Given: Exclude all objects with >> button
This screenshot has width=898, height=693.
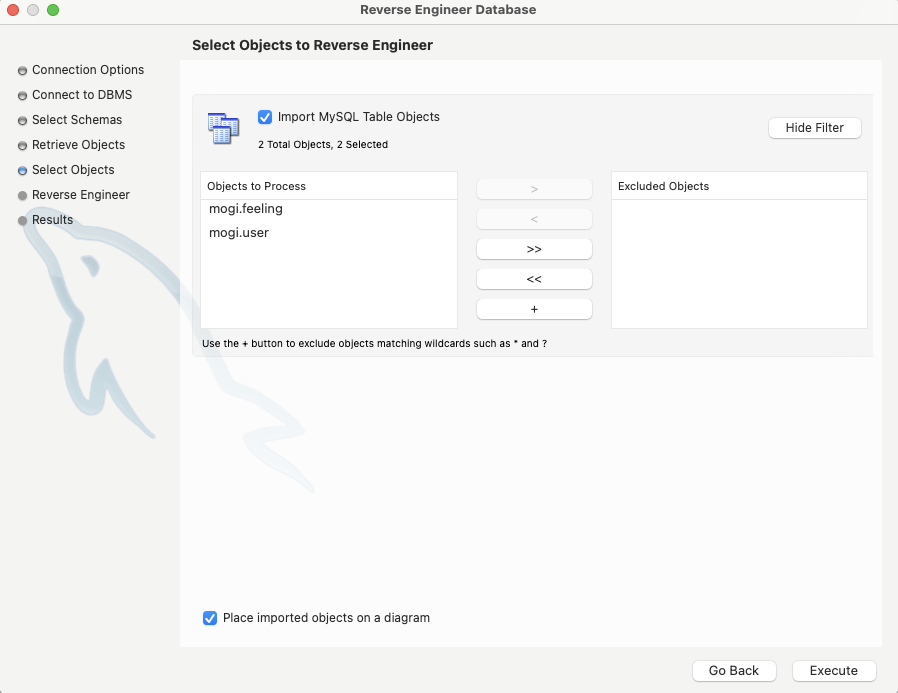Looking at the screenshot, I should point(534,249).
